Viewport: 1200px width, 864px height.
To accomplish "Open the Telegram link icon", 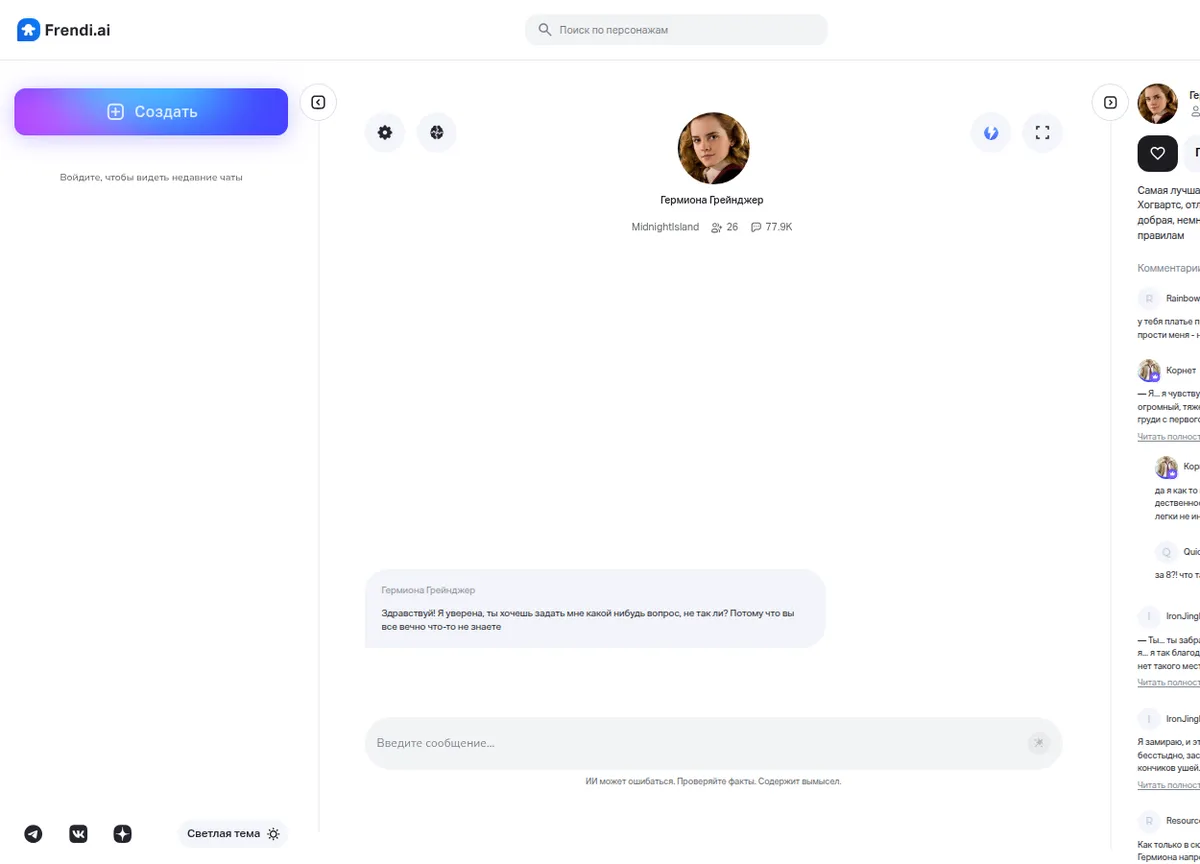I will (33, 834).
